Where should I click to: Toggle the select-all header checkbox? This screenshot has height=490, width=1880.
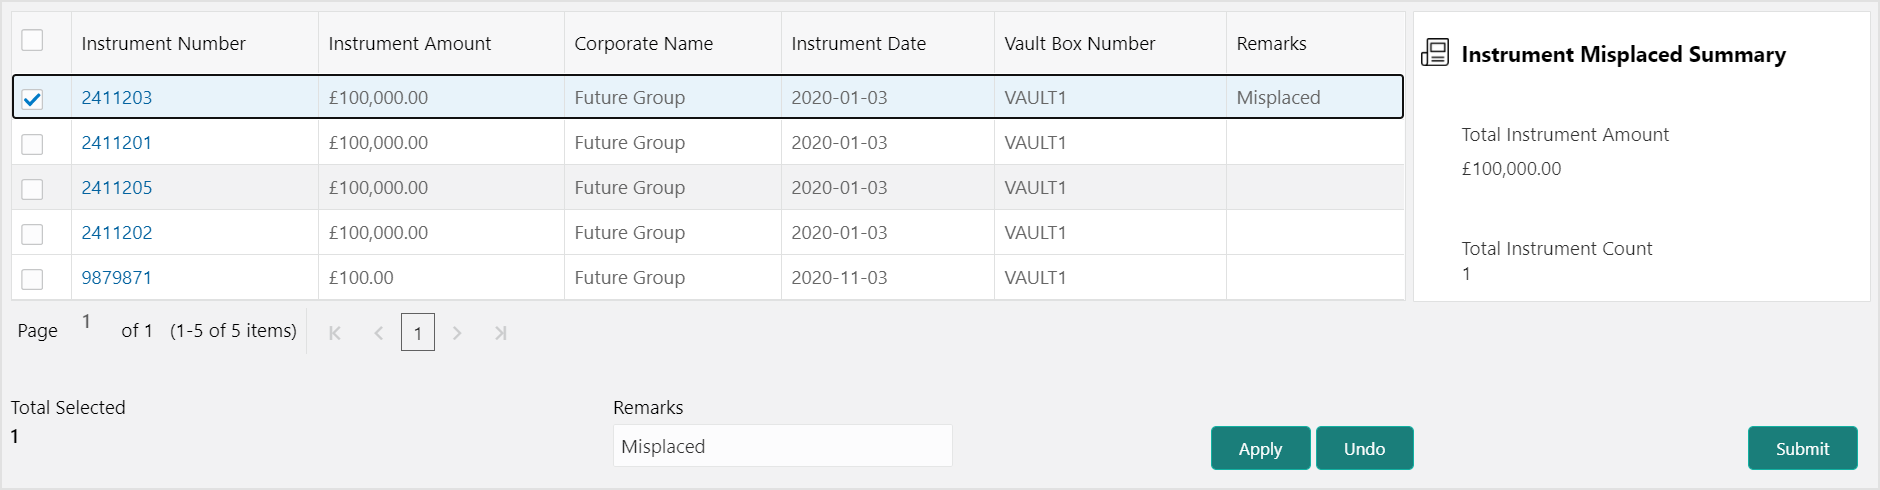[x=32, y=40]
